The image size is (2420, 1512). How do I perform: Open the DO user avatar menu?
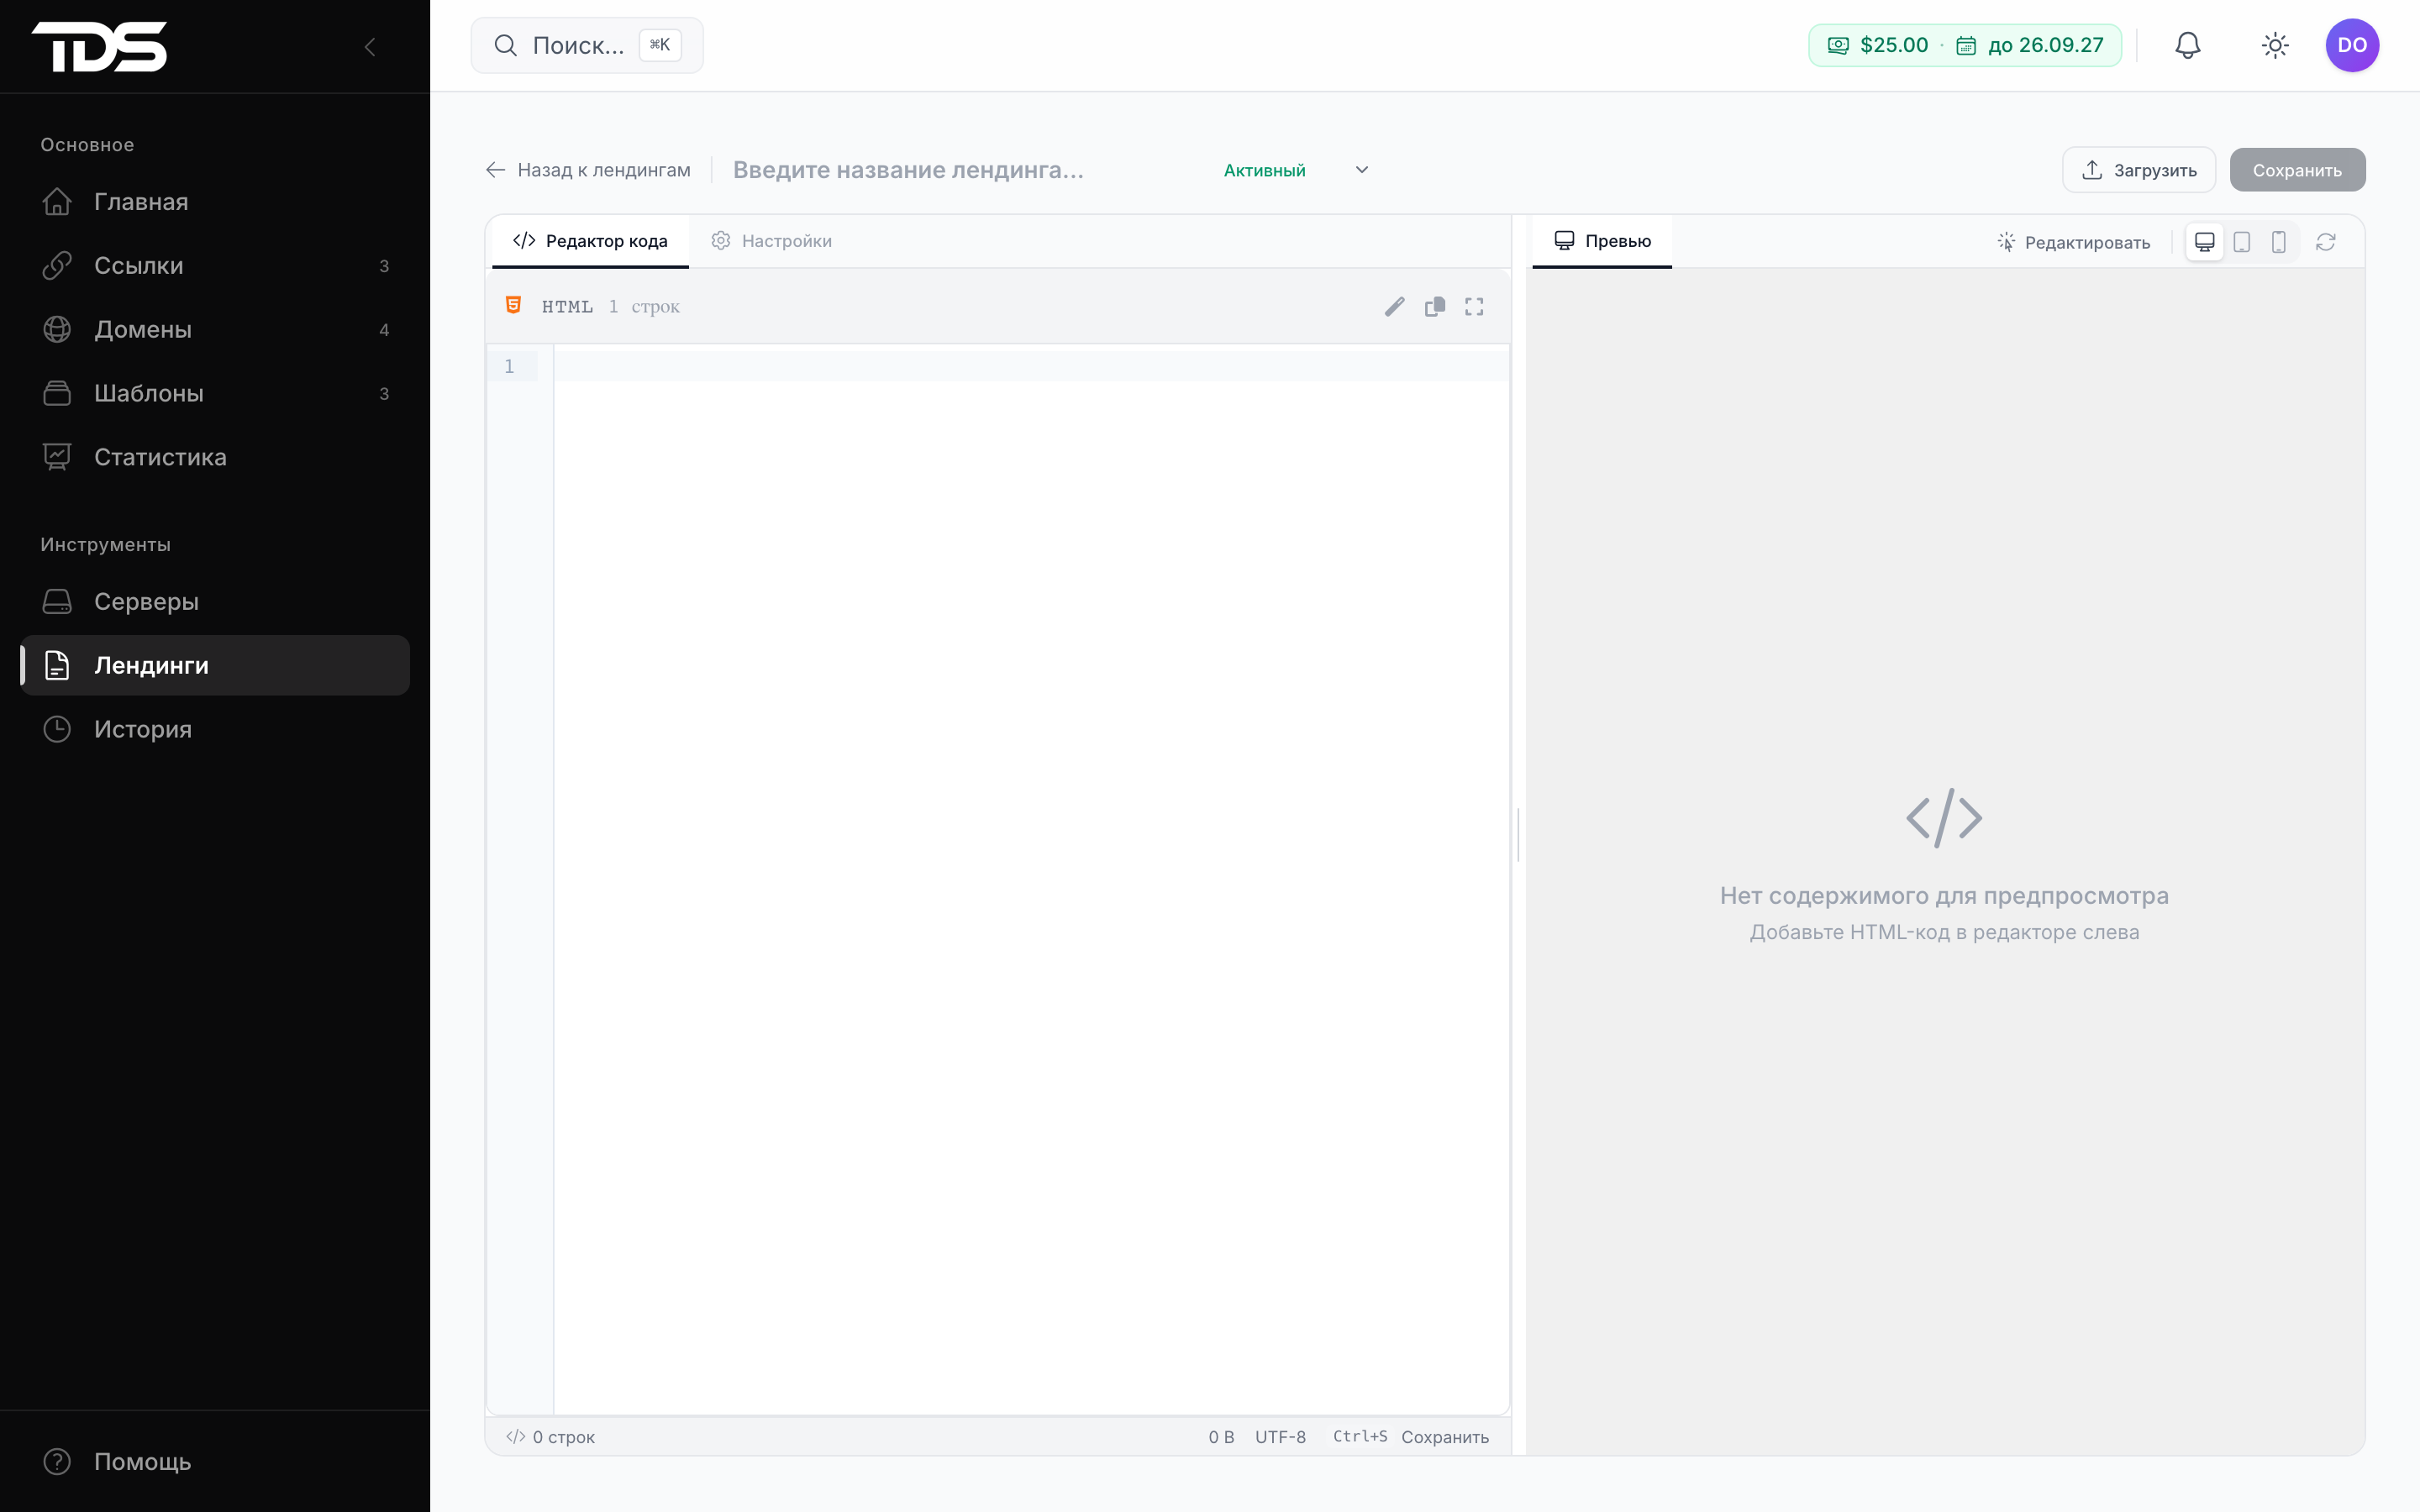coord(2352,45)
